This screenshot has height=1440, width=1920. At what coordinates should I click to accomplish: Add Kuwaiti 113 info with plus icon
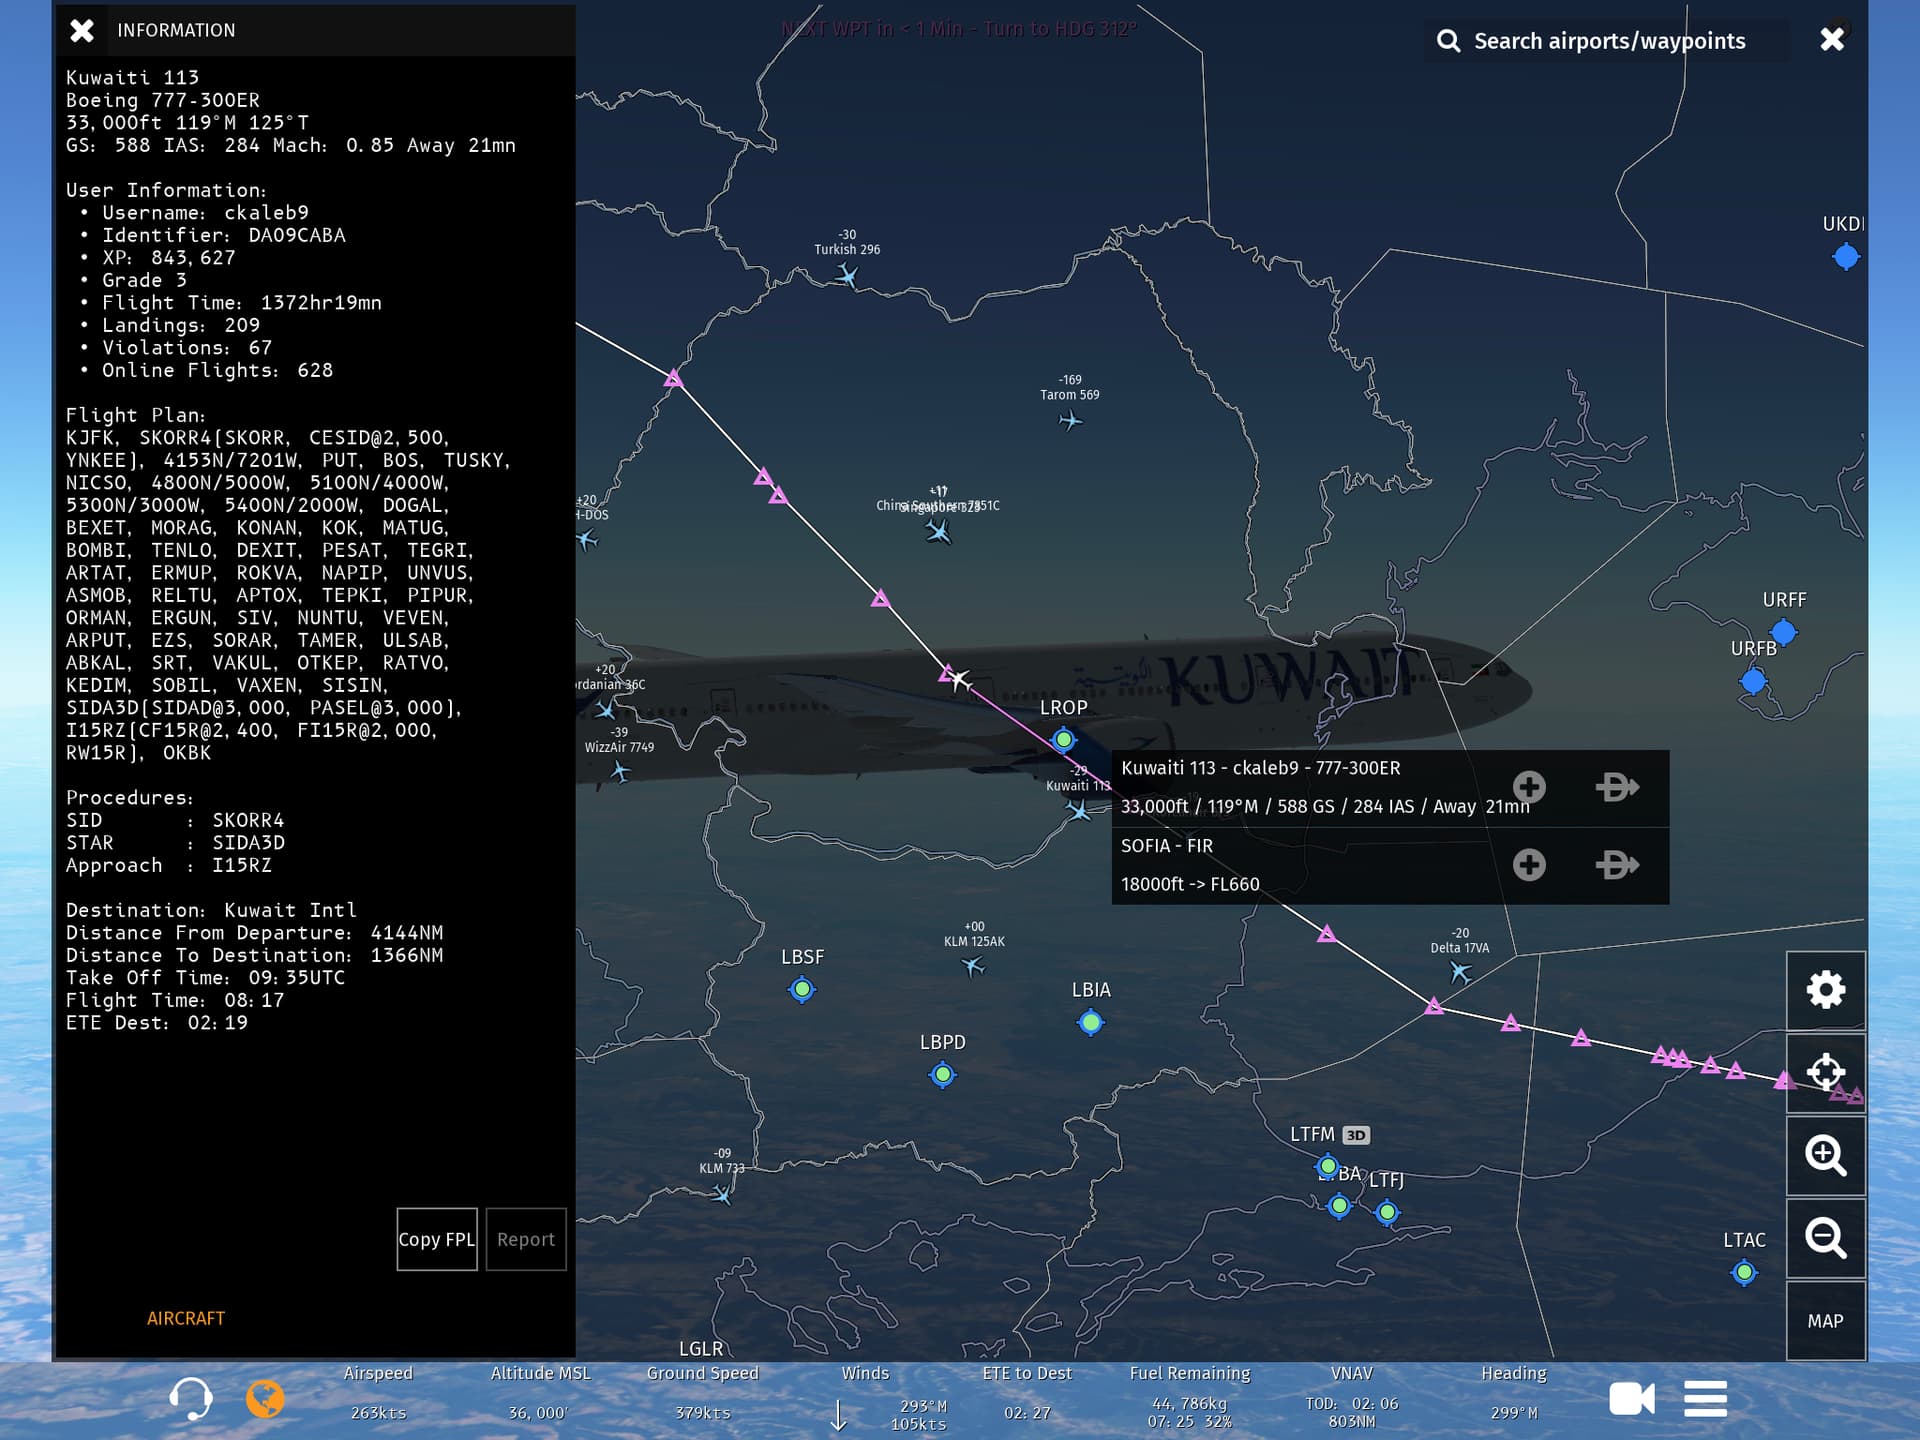coord(1528,787)
